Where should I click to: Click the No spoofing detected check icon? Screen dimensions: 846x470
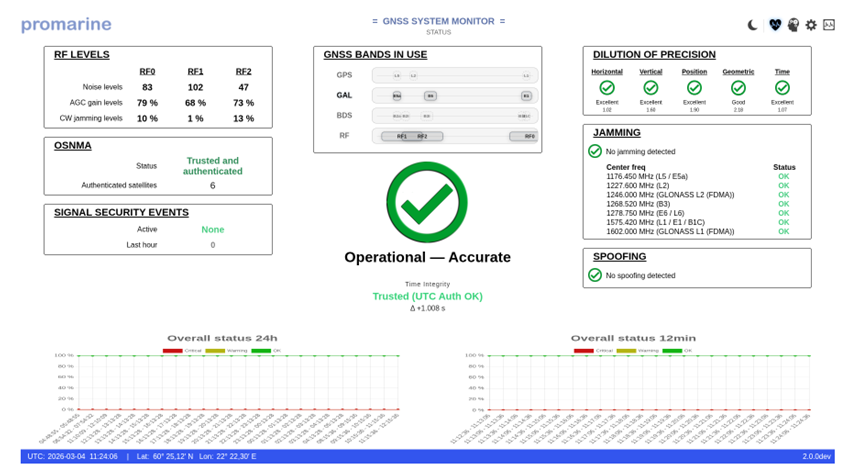coord(595,275)
